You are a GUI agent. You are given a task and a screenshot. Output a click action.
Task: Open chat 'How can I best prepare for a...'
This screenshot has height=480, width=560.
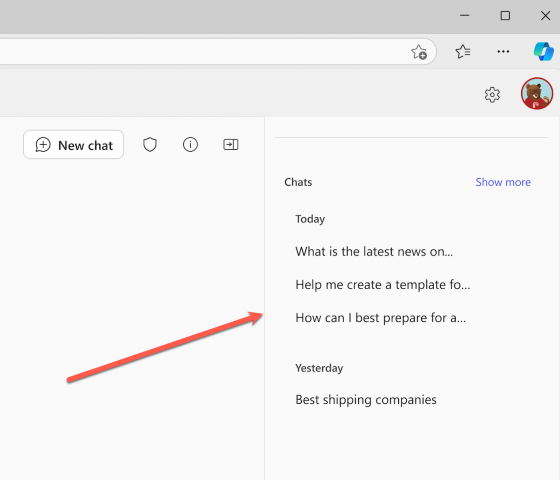[380, 318]
